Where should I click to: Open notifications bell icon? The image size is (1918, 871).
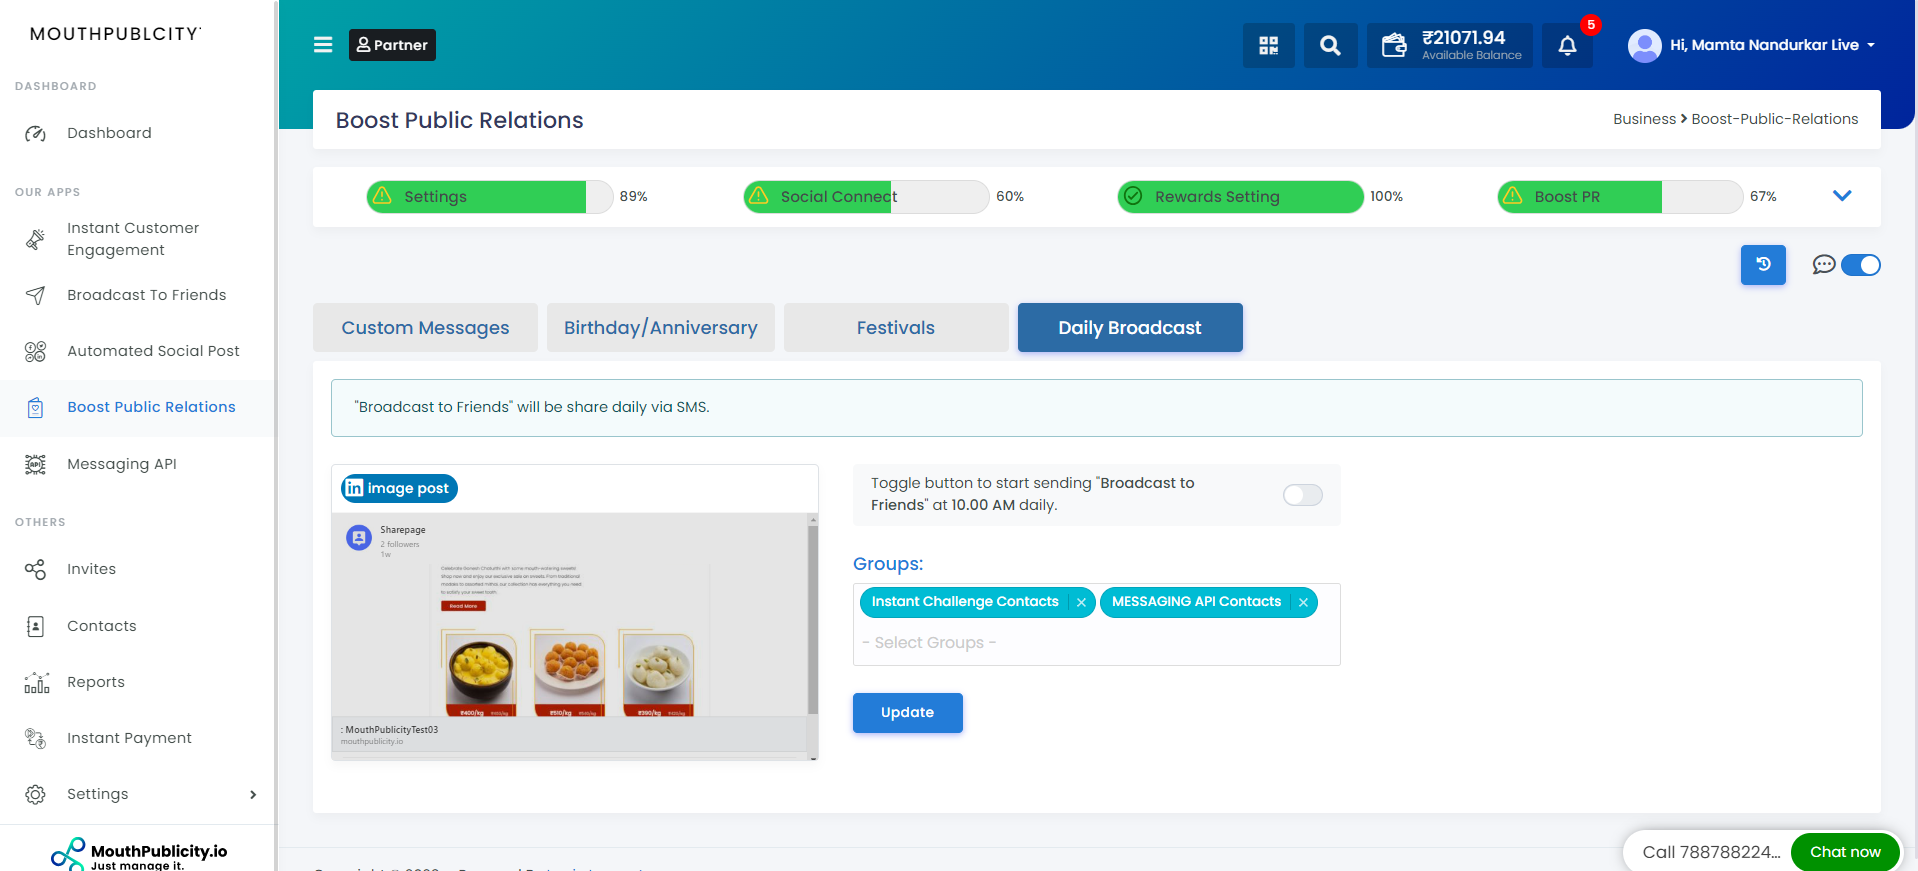click(x=1567, y=45)
